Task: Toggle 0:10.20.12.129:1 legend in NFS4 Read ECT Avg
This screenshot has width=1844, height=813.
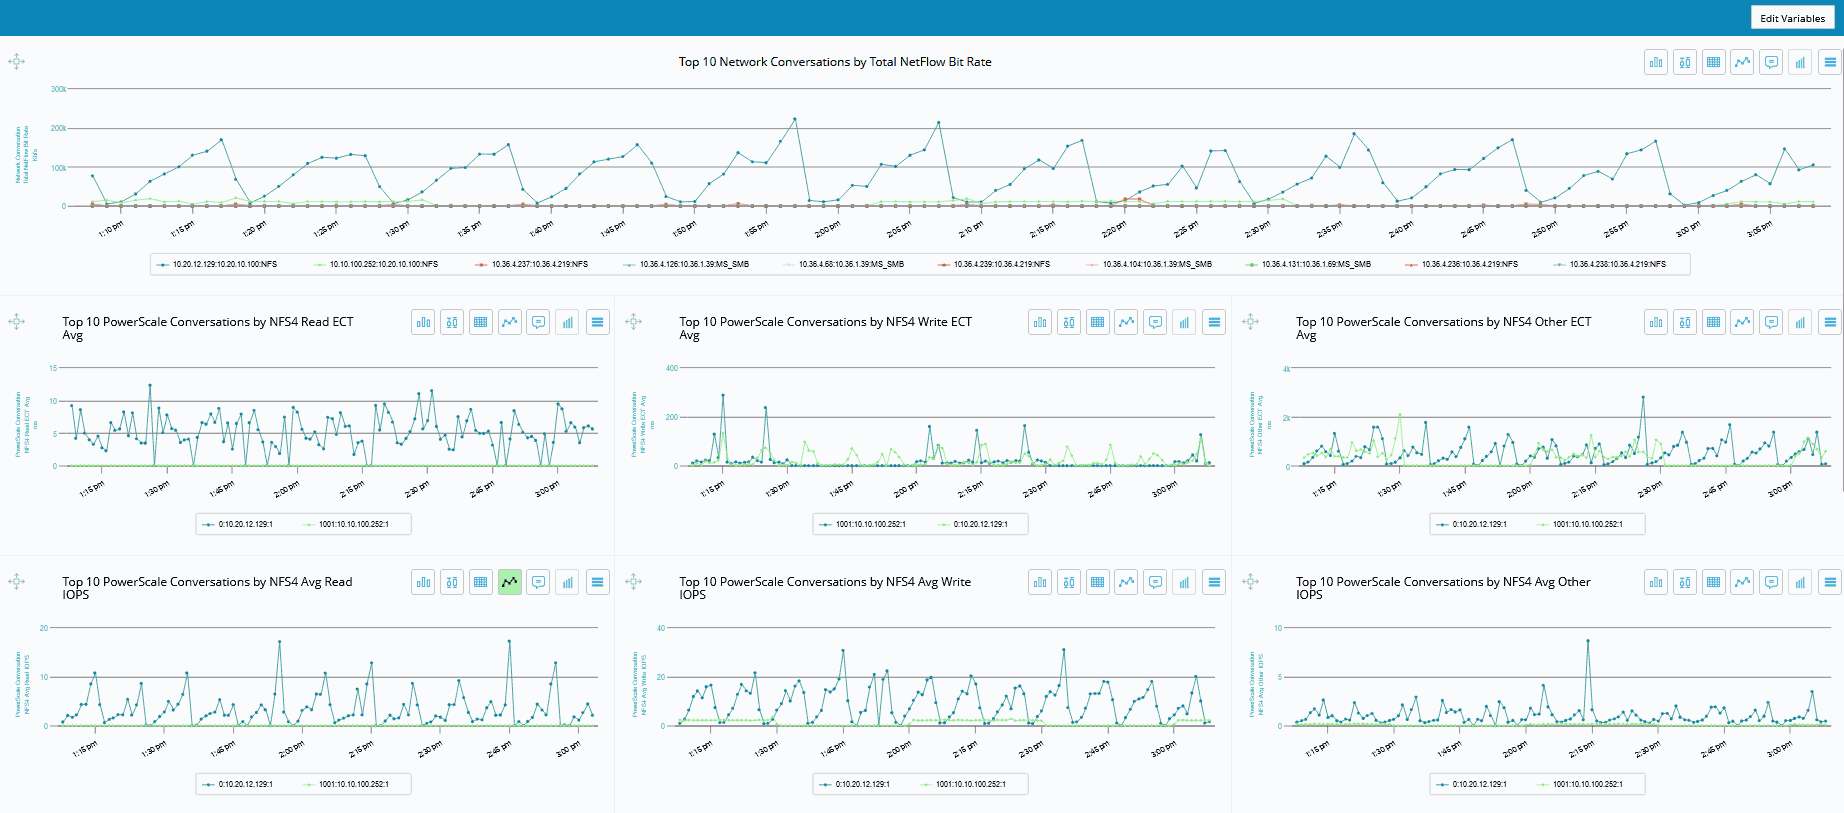Action: click(238, 524)
